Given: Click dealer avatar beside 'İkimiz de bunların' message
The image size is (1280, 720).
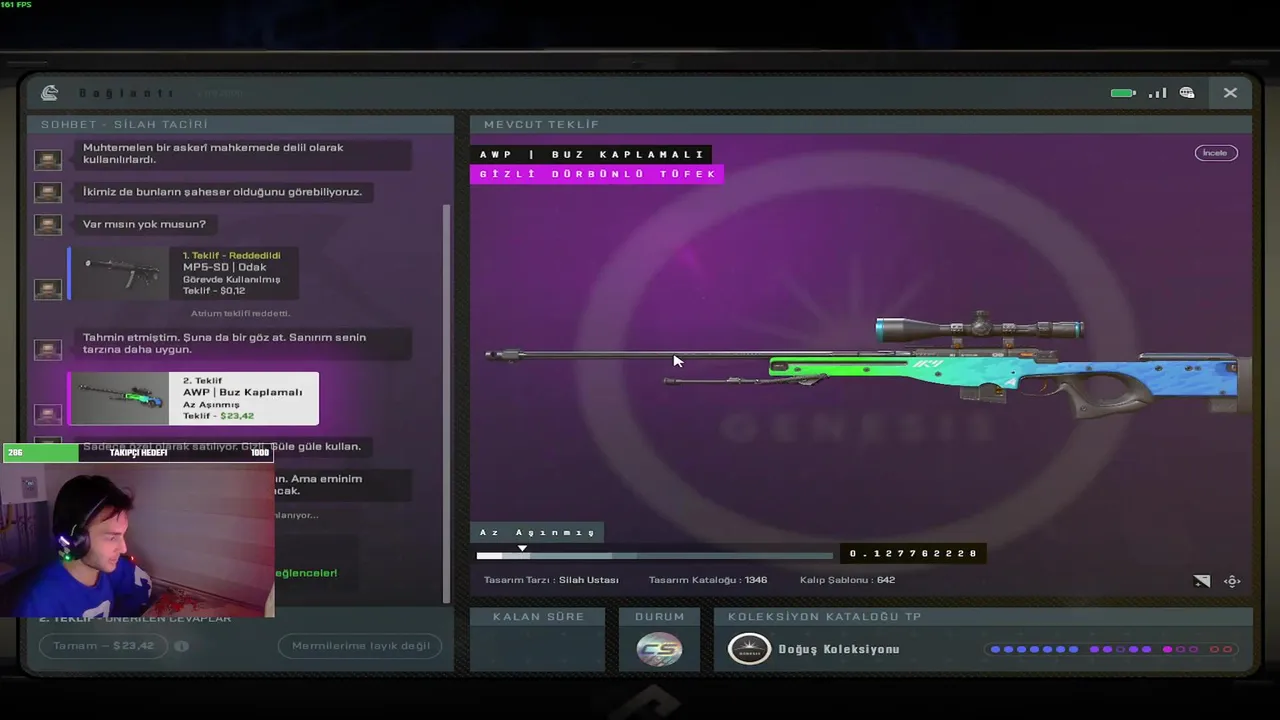Looking at the screenshot, I should point(47,192).
